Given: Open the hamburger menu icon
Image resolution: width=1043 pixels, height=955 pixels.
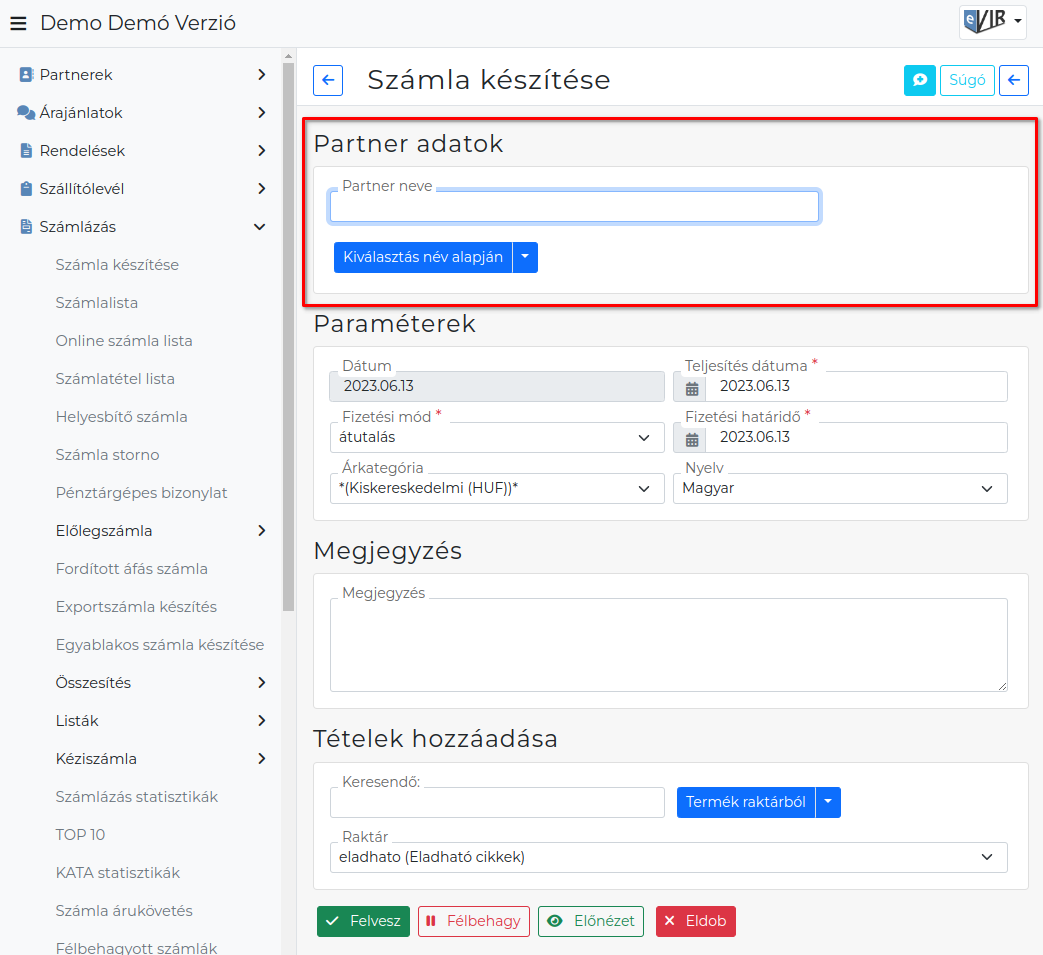Looking at the screenshot, I should 19,23.
